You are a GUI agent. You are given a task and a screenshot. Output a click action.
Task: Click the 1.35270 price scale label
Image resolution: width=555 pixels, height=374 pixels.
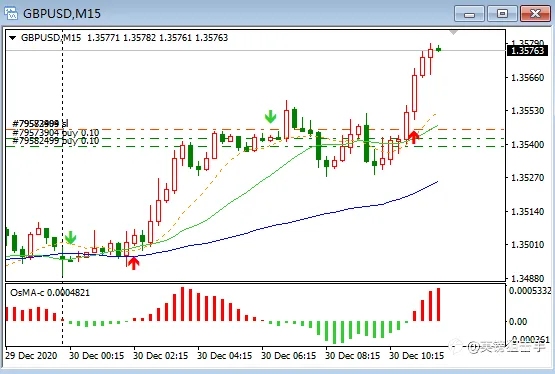point(527,178)
